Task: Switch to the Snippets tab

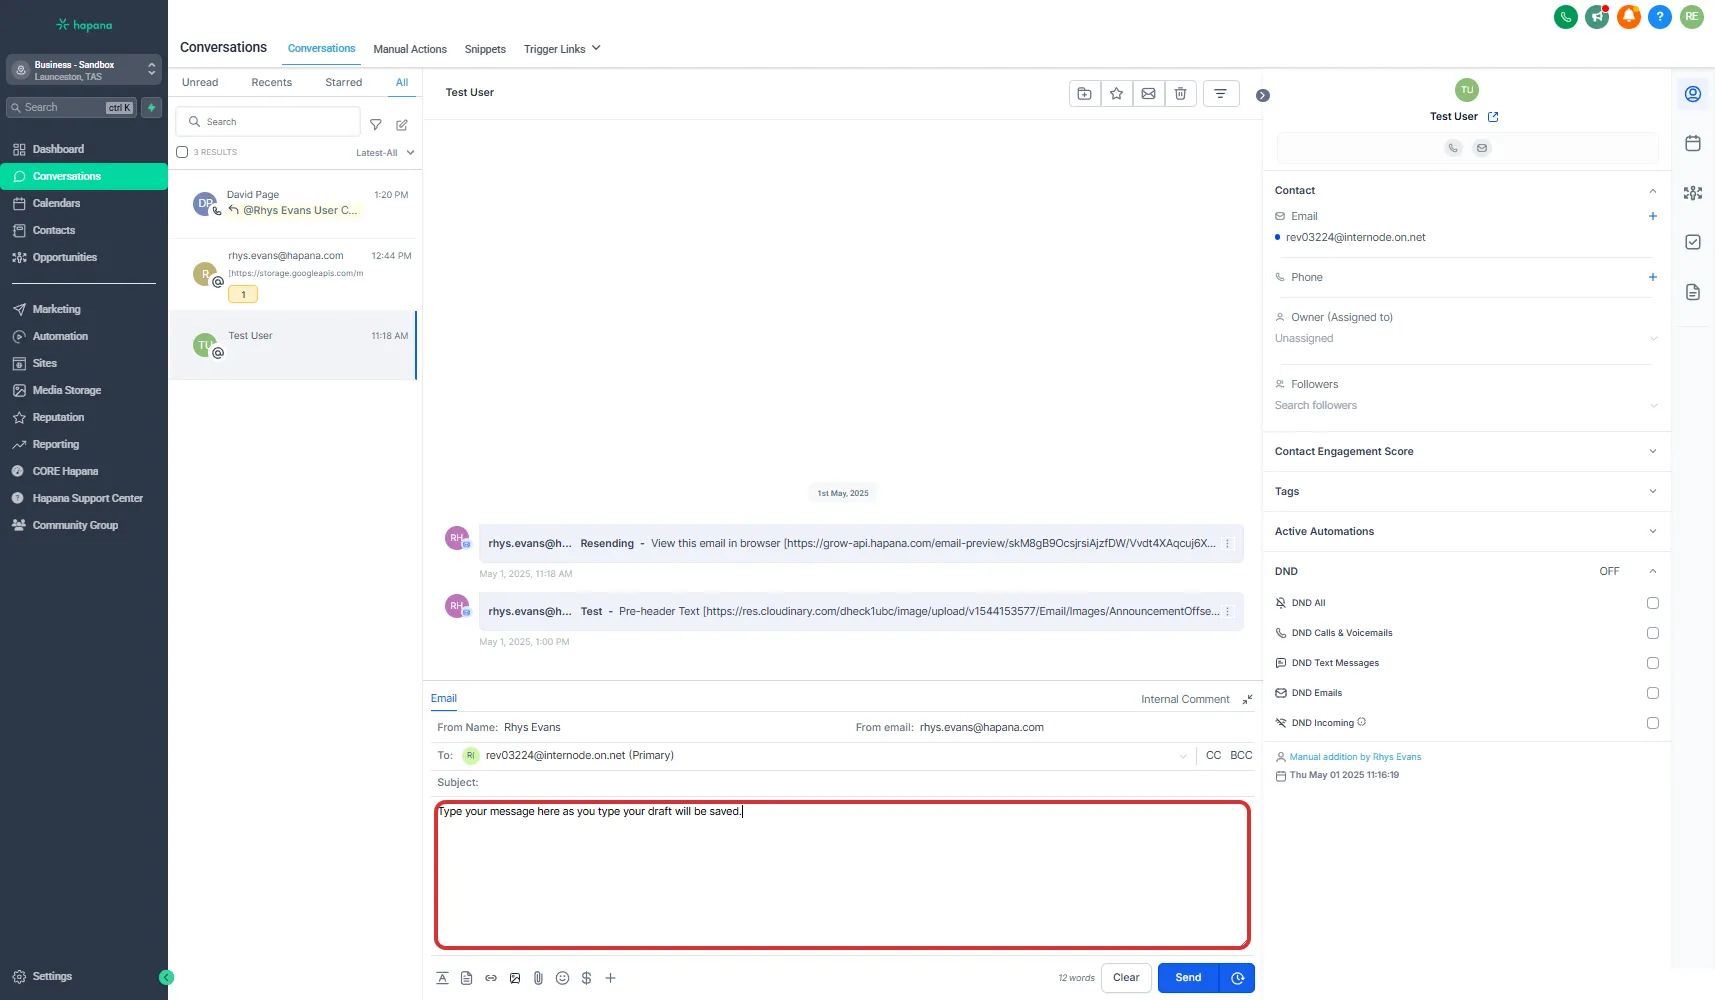Action: point(485,49)
